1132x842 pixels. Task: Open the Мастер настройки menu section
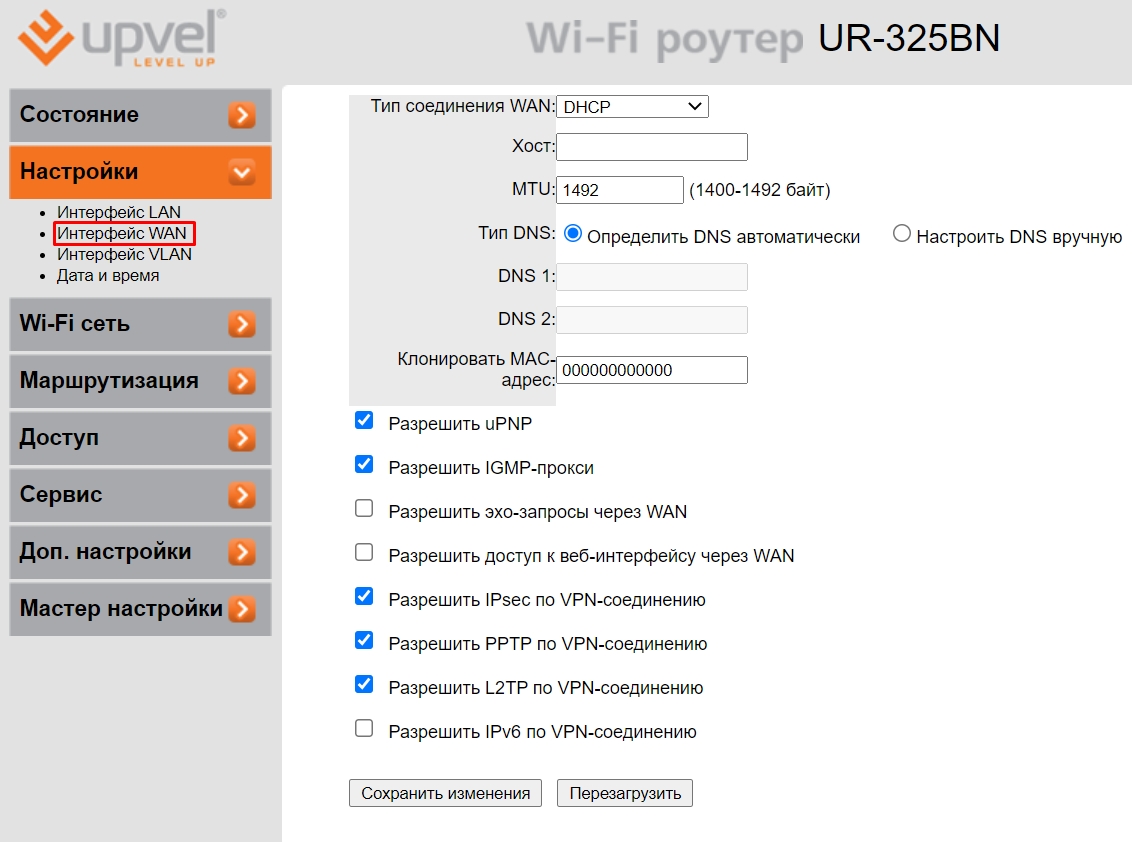140,609
